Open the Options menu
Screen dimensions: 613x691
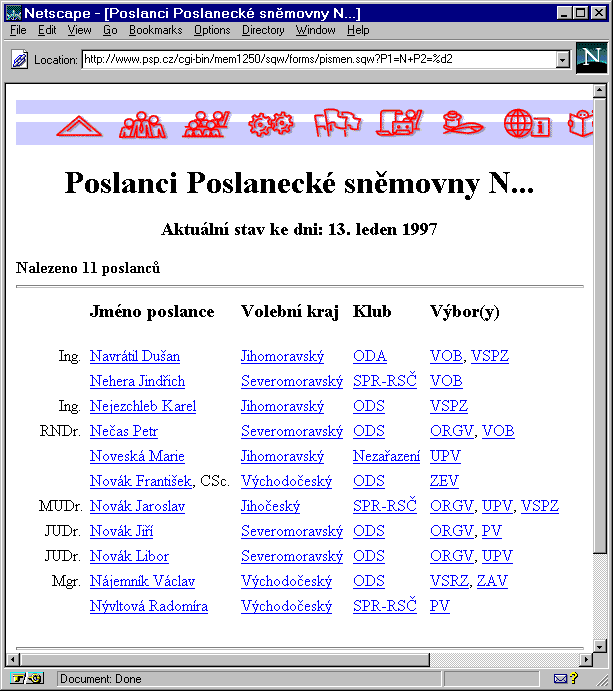click(212, 30)
